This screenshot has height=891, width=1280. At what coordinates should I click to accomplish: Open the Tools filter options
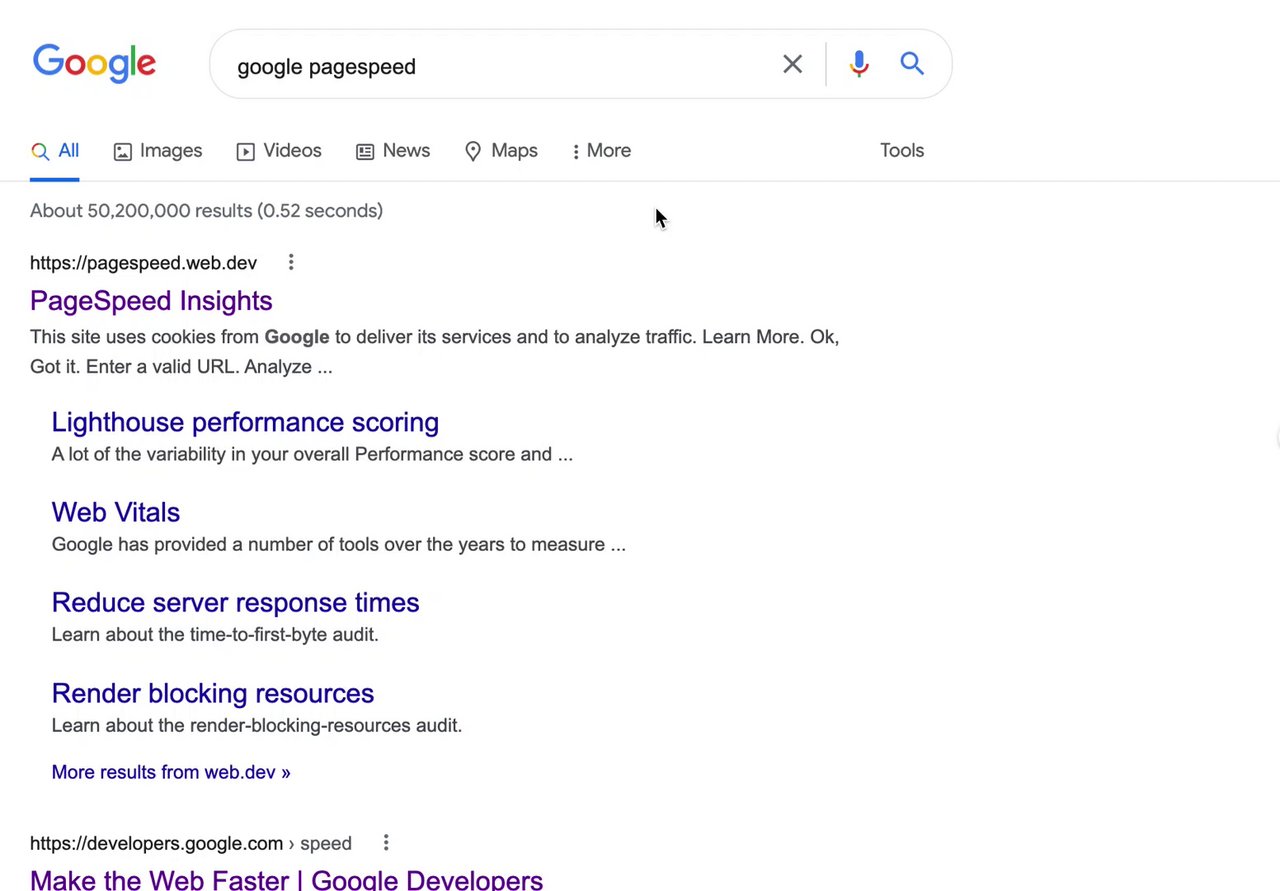tap(902, 151)
